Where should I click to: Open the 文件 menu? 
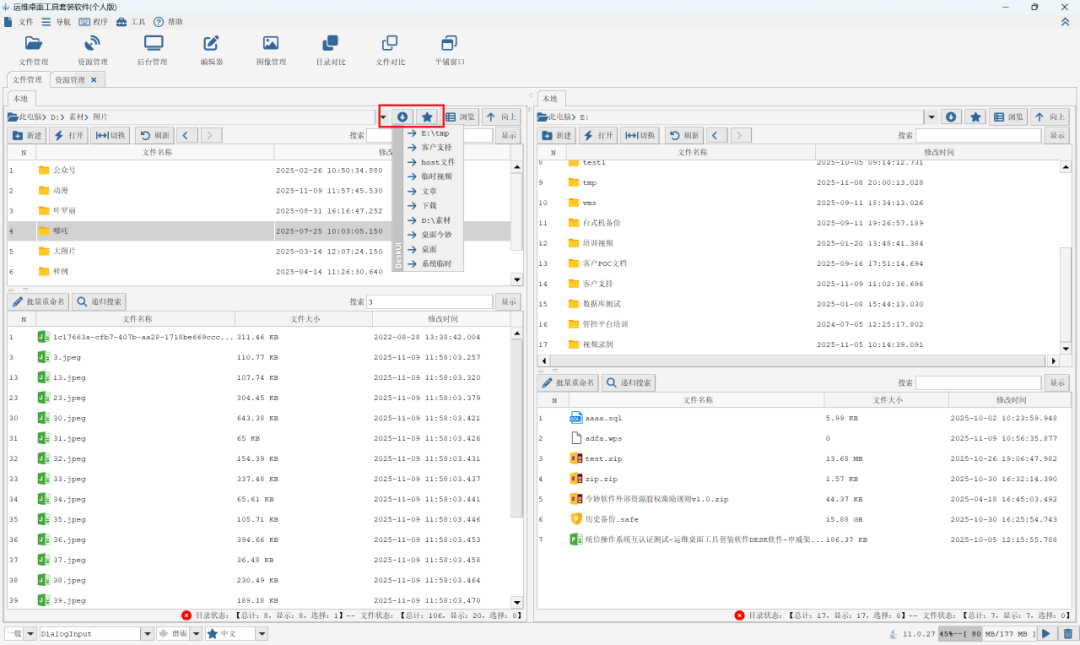click(19, 22)
